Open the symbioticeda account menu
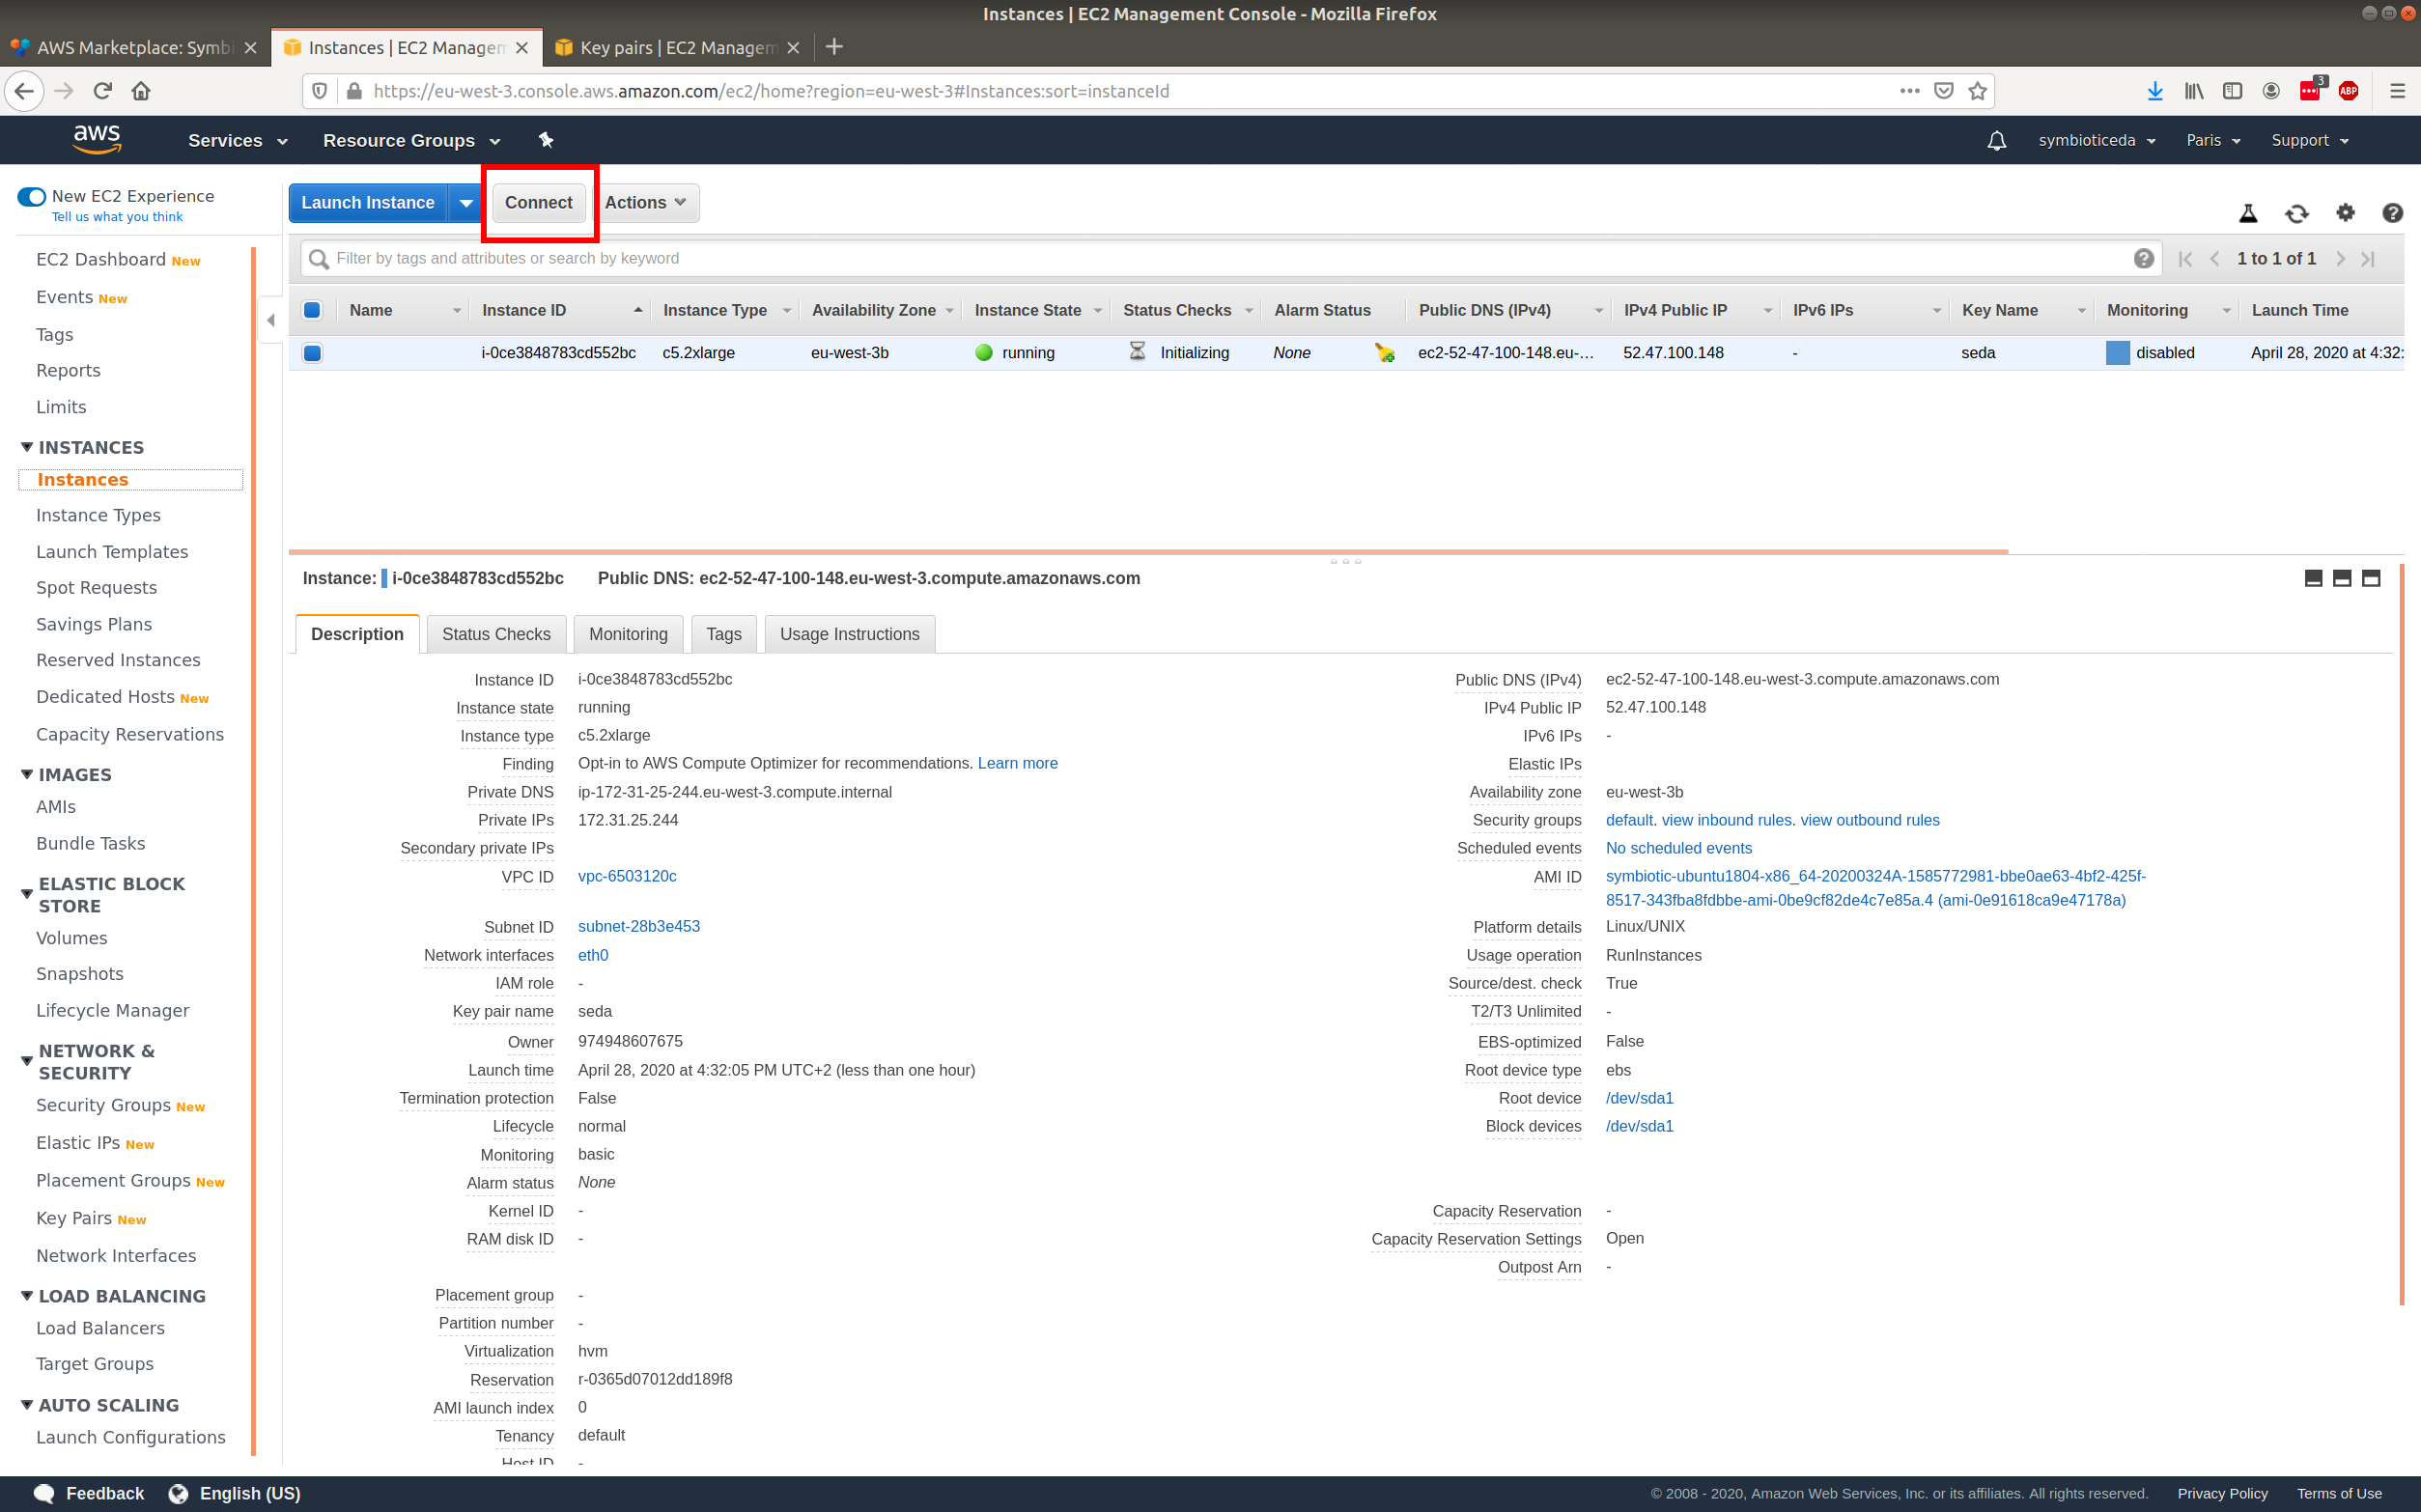The height and width of the screenshot is (1512, 2421). pos(2096,141)
